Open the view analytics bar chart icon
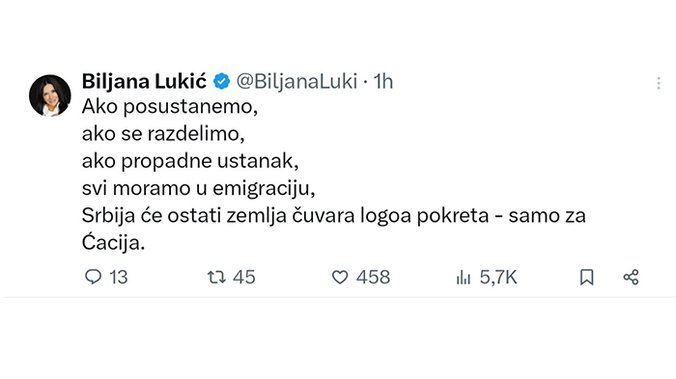 pos(463,277)
